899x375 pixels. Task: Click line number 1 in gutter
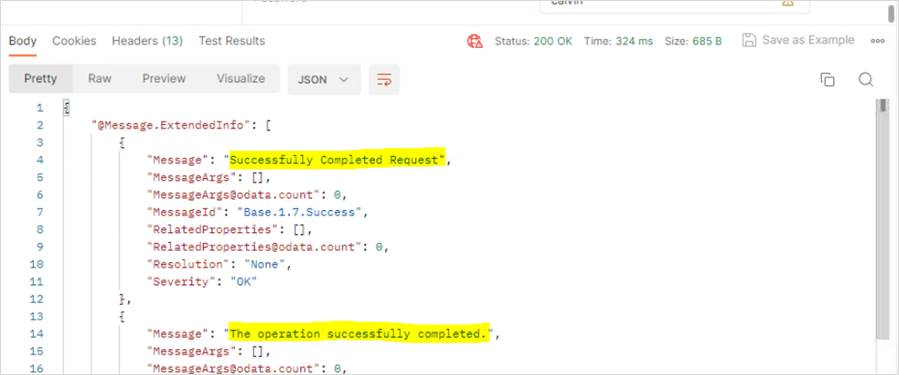(39, 108)
